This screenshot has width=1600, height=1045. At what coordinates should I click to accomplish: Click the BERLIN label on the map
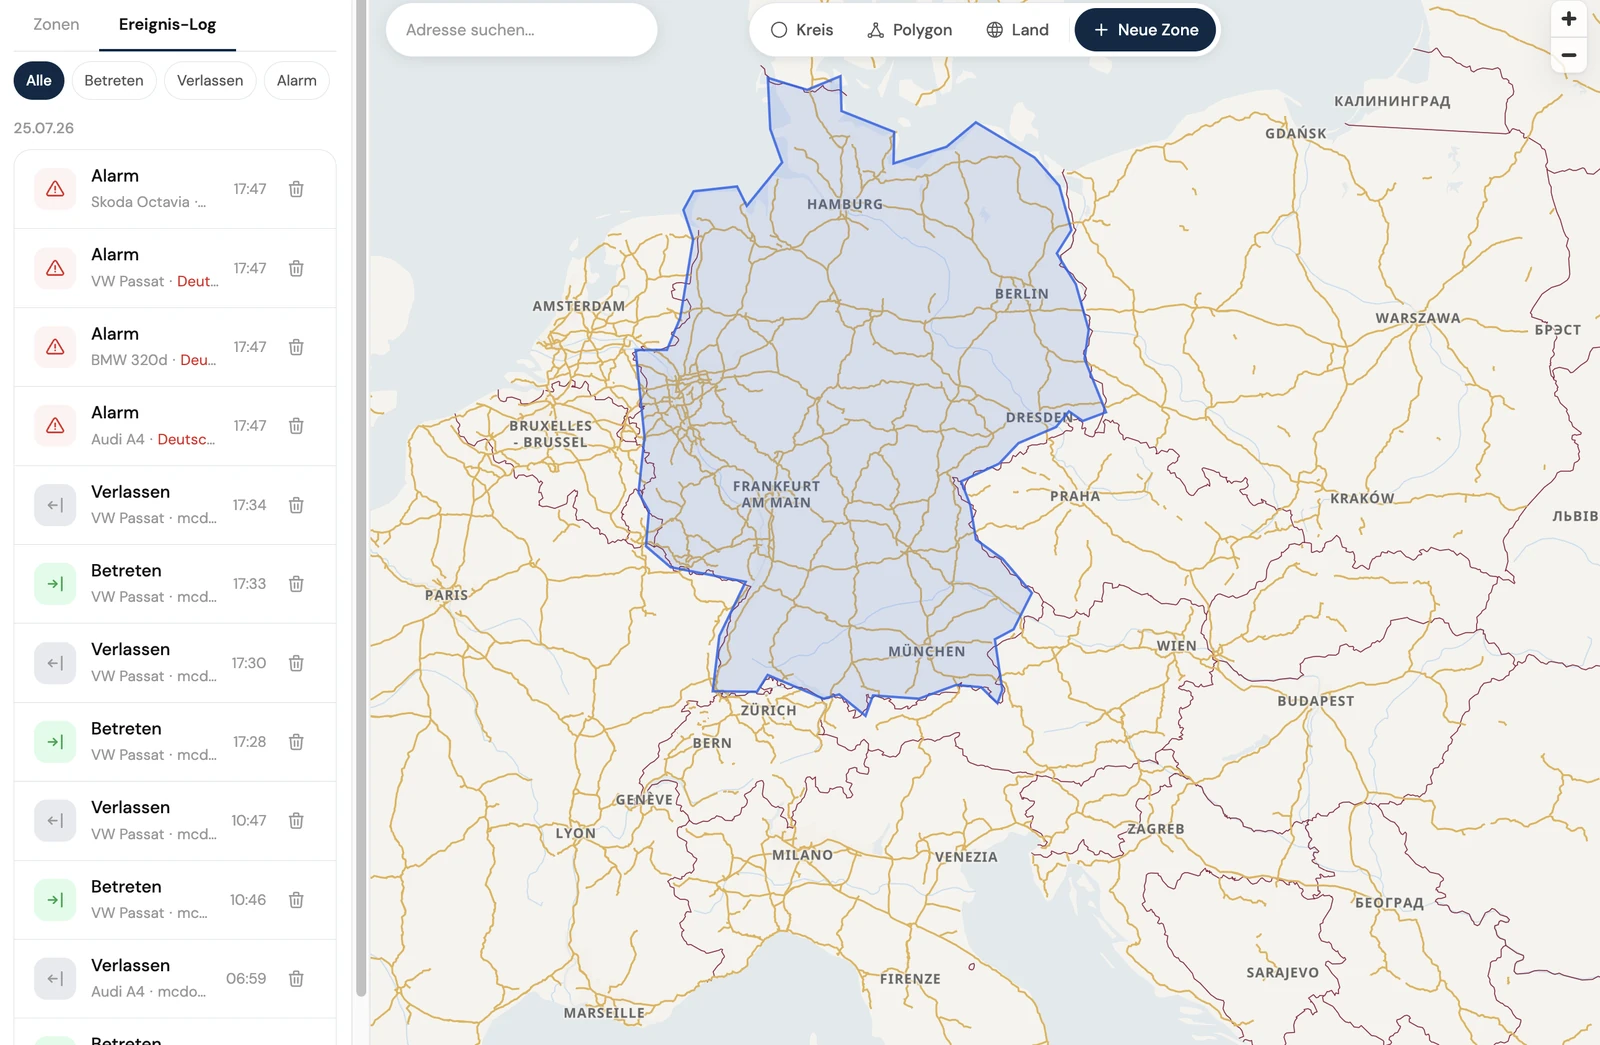pyautogui.click(x=1022, y=294)
